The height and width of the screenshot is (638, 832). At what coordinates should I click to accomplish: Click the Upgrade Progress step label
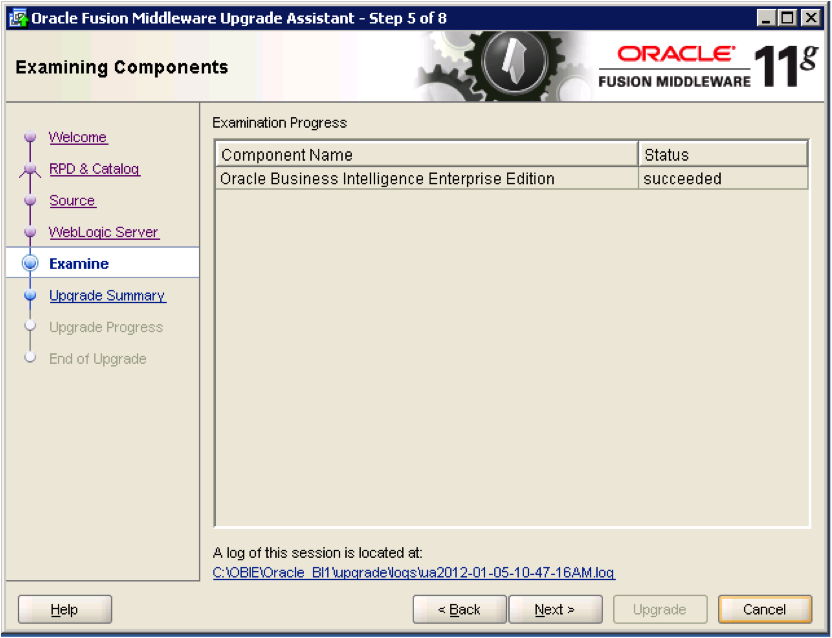(x=106, y=327)
